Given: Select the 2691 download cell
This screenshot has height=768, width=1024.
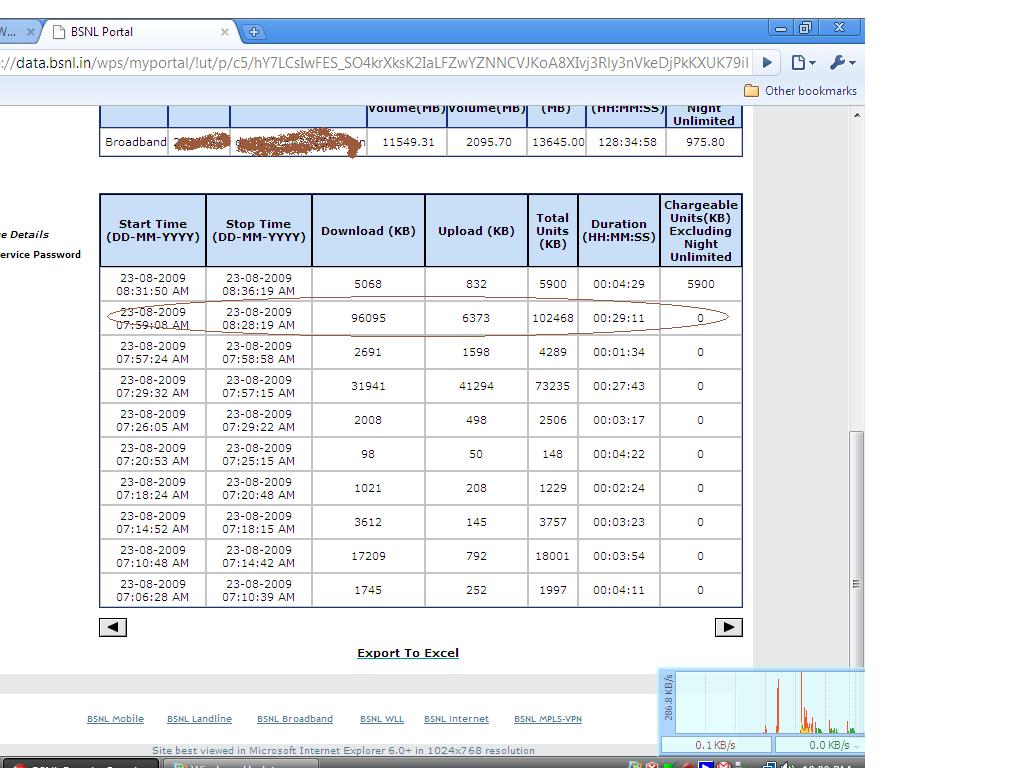Looking at the screenshot, I should tap(368, 352).
